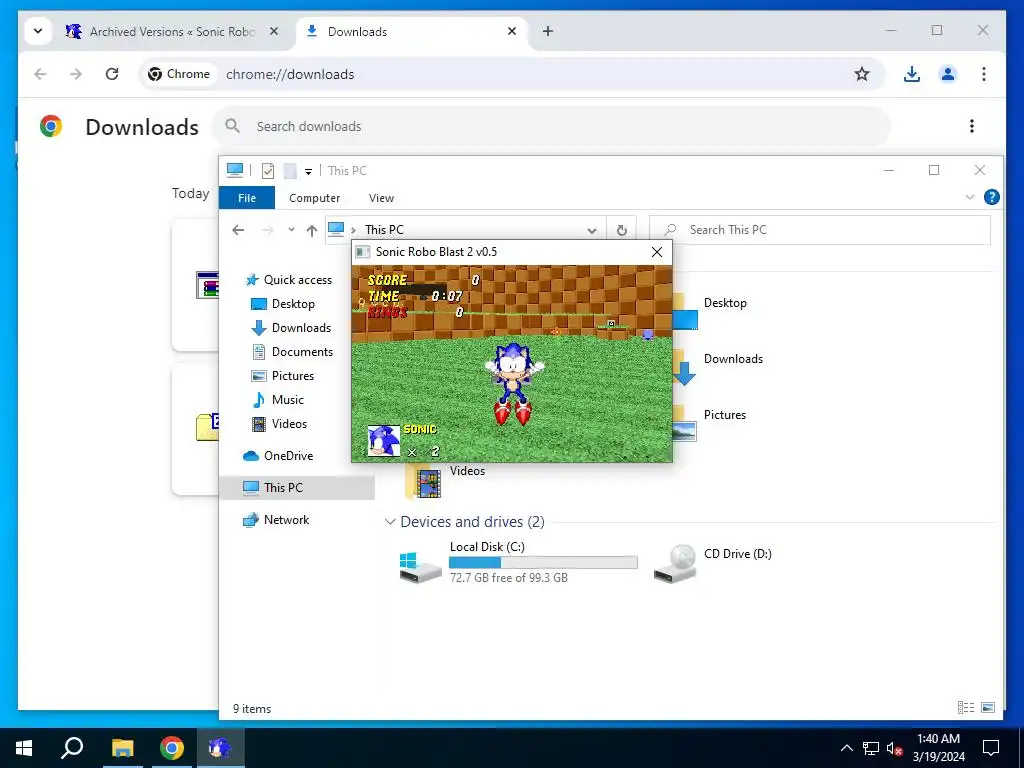Close the Downloads browser tab
Viewport: 1024px width, 768px height.
(512, 31)
